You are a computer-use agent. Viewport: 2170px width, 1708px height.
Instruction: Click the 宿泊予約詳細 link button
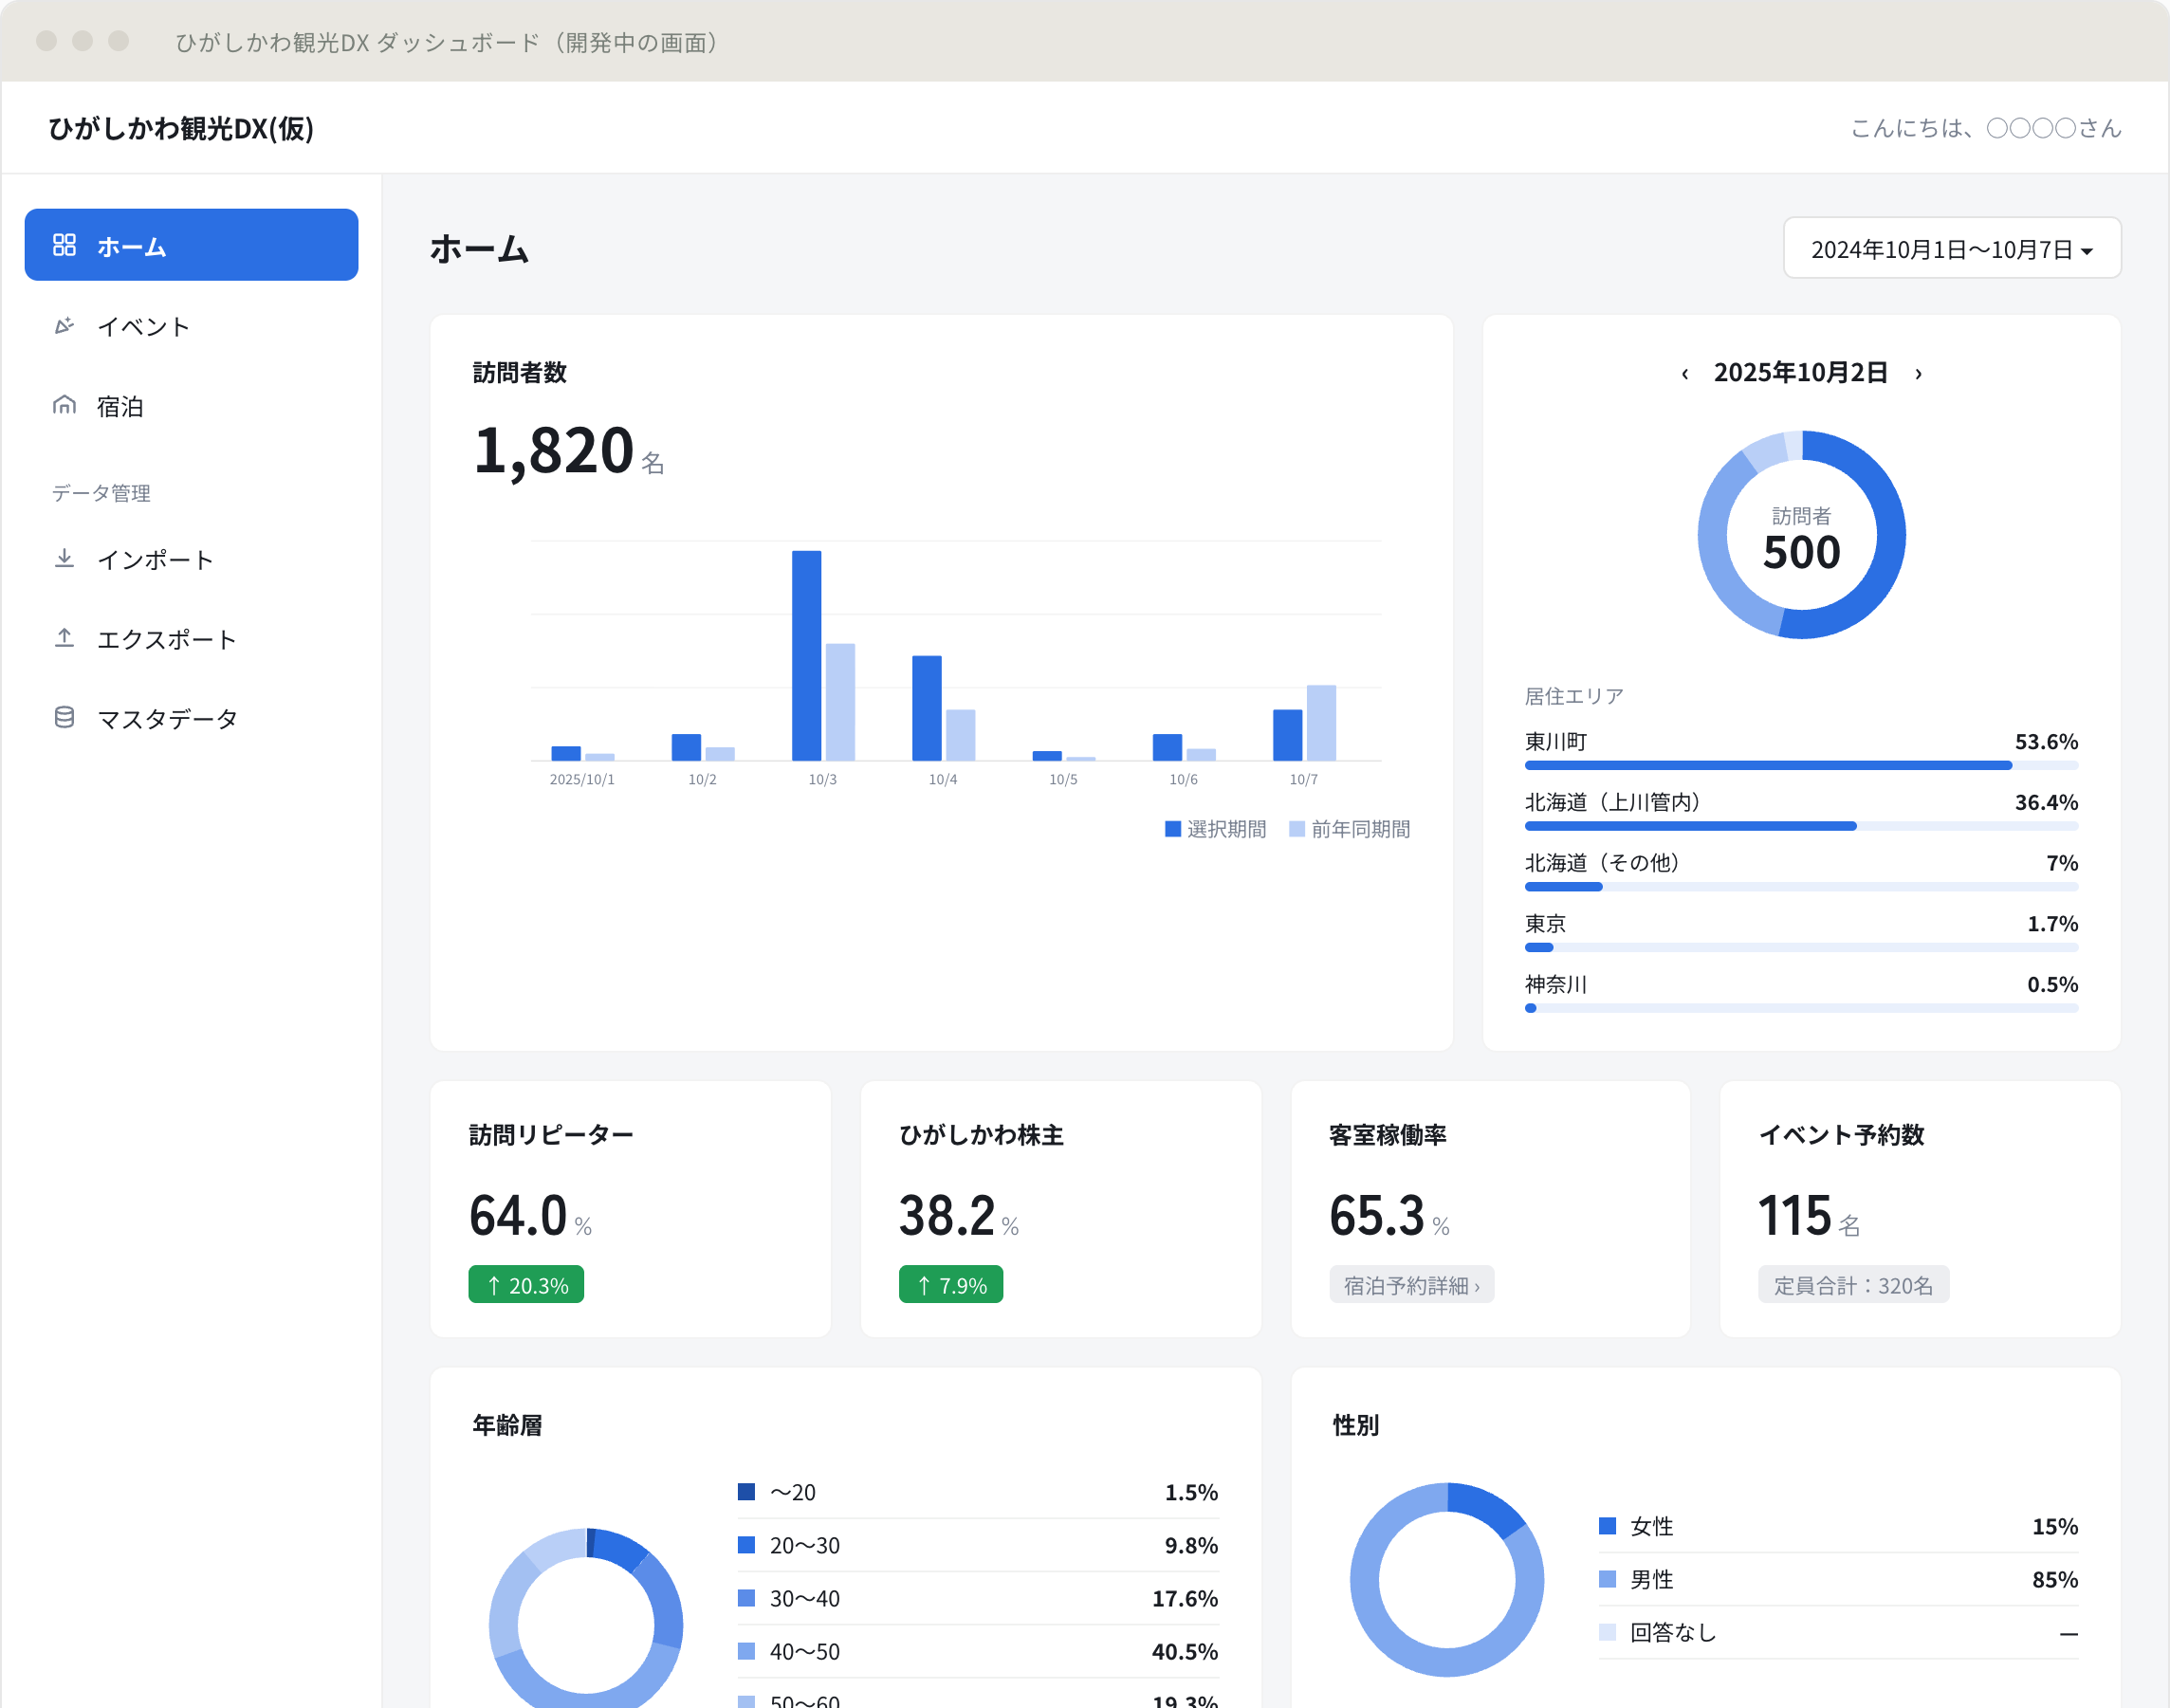[1411, 1285]
